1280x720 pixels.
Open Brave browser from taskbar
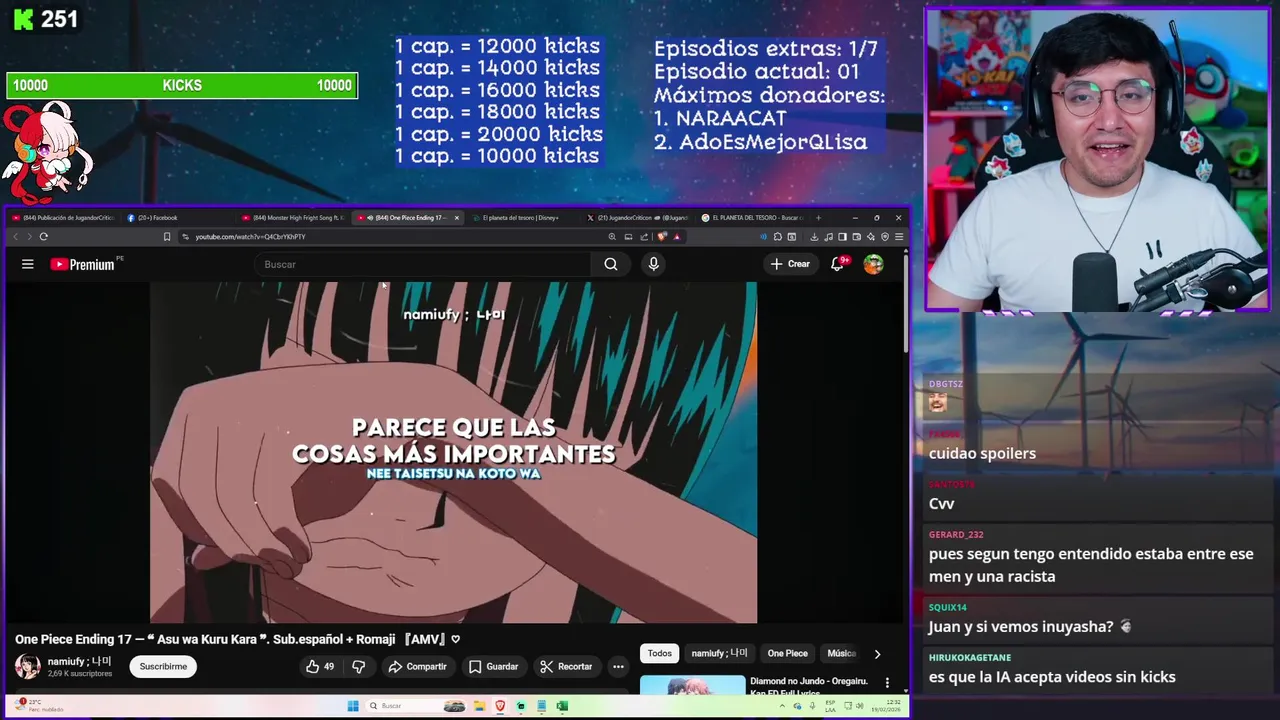click(500, 706)
